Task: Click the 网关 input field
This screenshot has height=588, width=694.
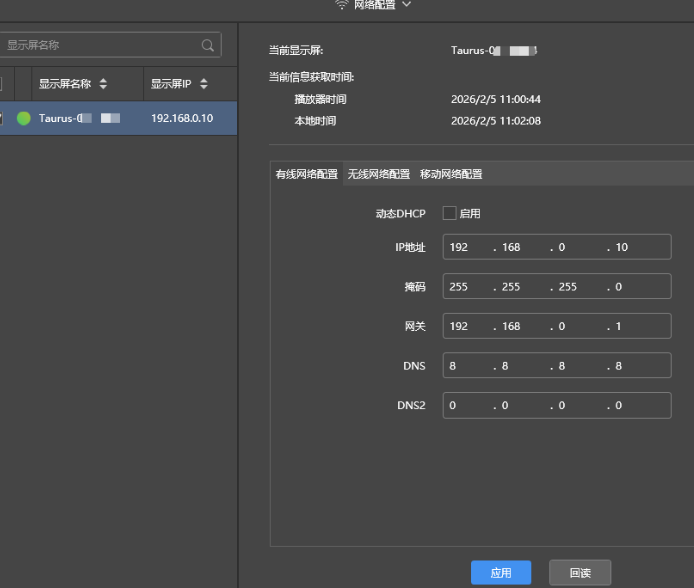Action: coord(556,326)
